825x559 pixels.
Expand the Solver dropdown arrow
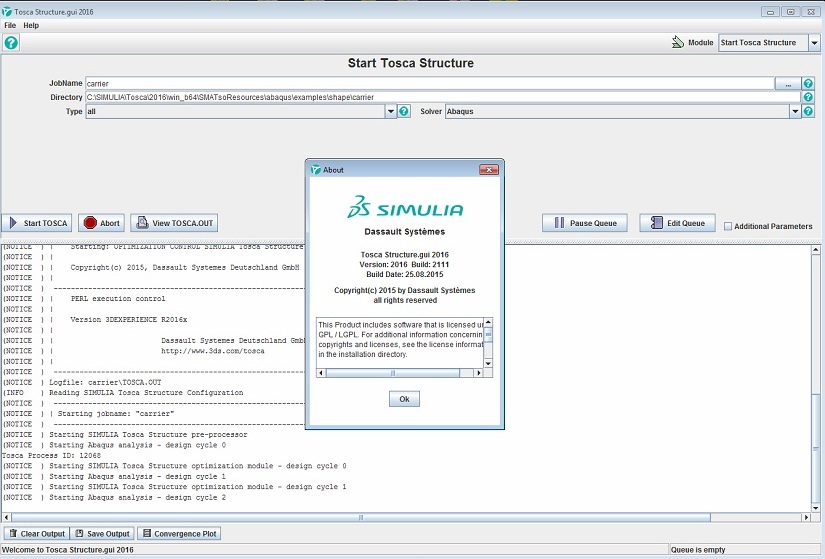(x=795, y=111)
